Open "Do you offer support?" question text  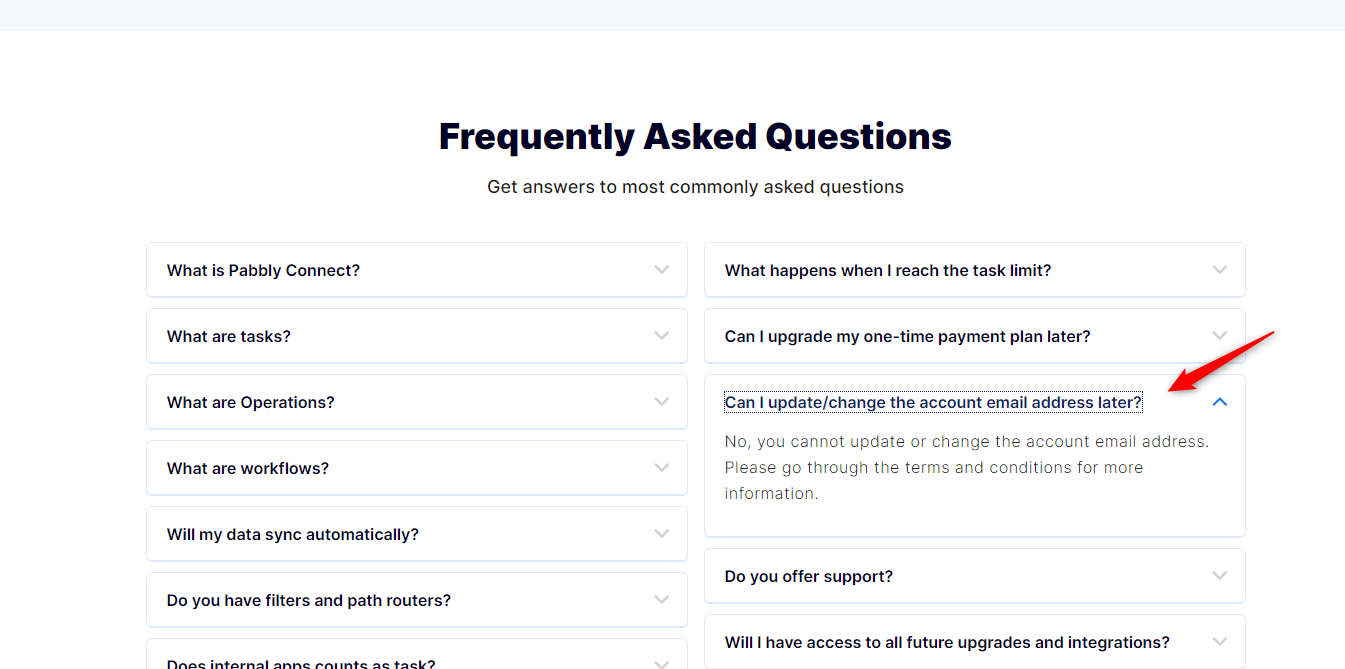(809, 577)
